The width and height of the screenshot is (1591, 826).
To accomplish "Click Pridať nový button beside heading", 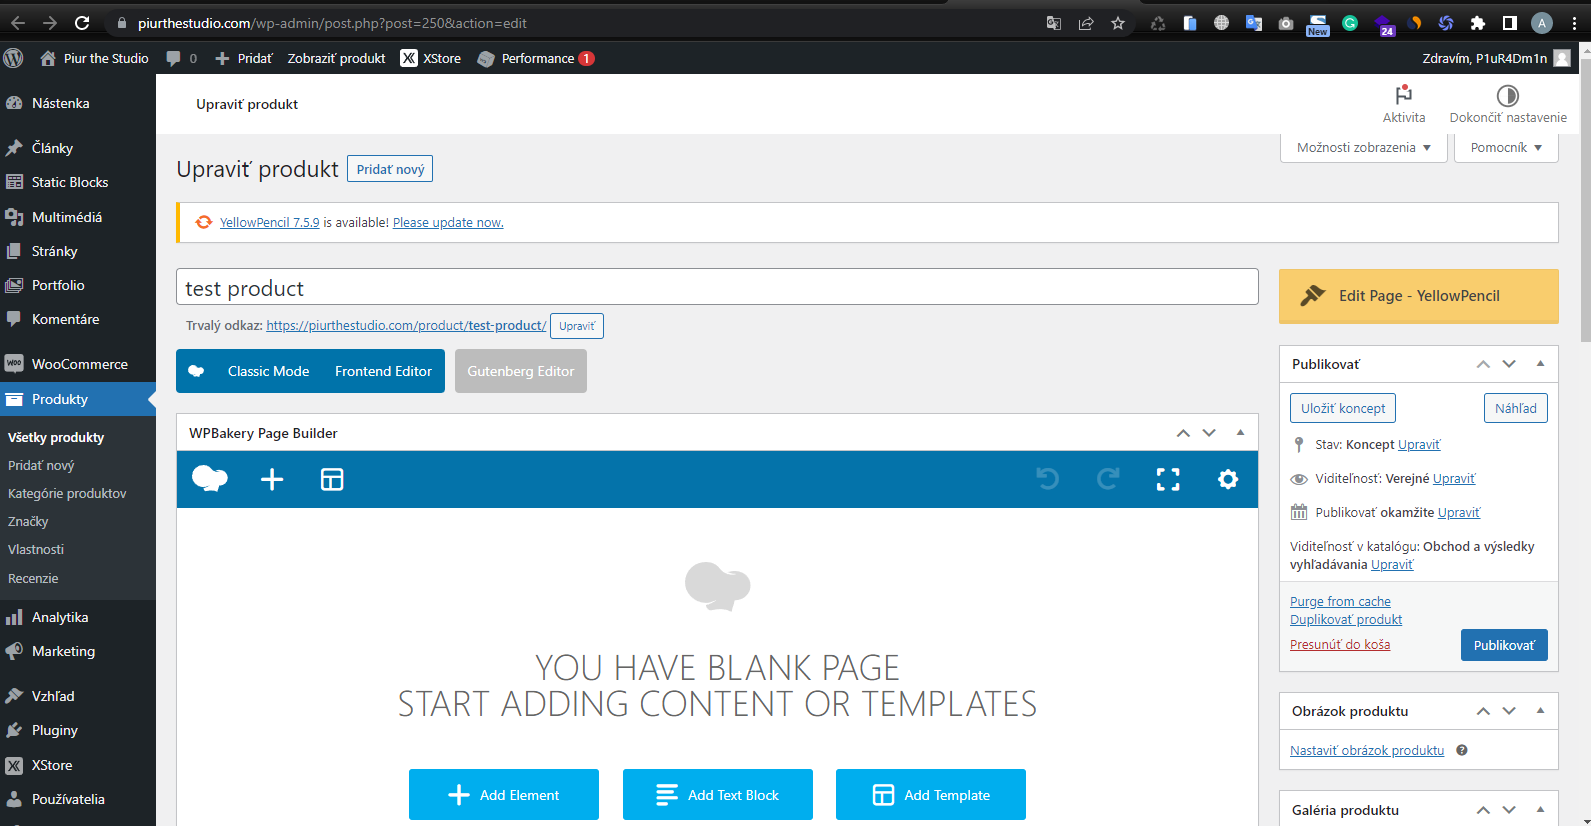I will click(x=390, y=169).
